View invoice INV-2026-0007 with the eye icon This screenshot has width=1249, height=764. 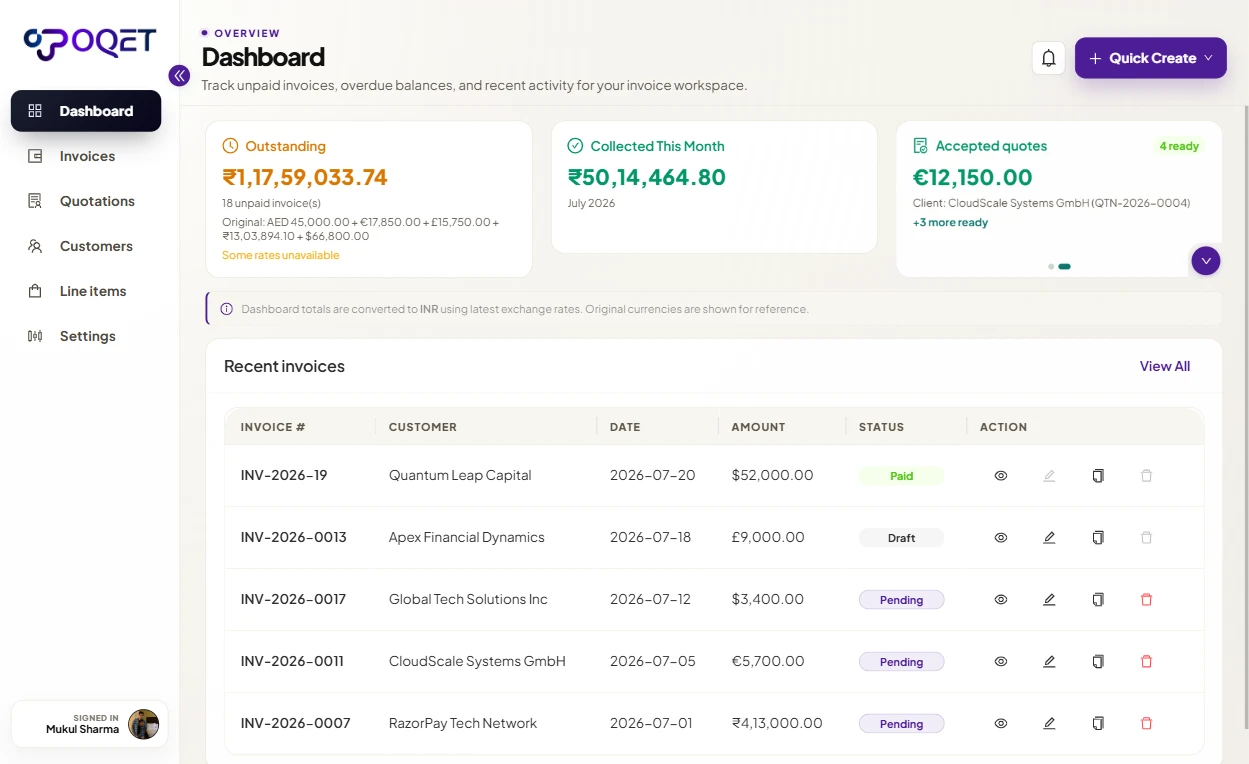point(1000,724)
